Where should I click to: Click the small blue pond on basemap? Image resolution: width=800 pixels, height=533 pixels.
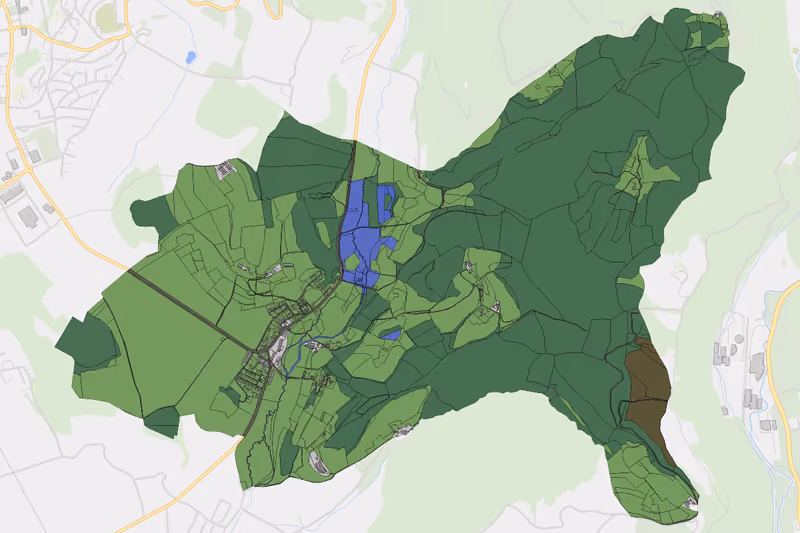pyautogui.click(x=191, y=57)
